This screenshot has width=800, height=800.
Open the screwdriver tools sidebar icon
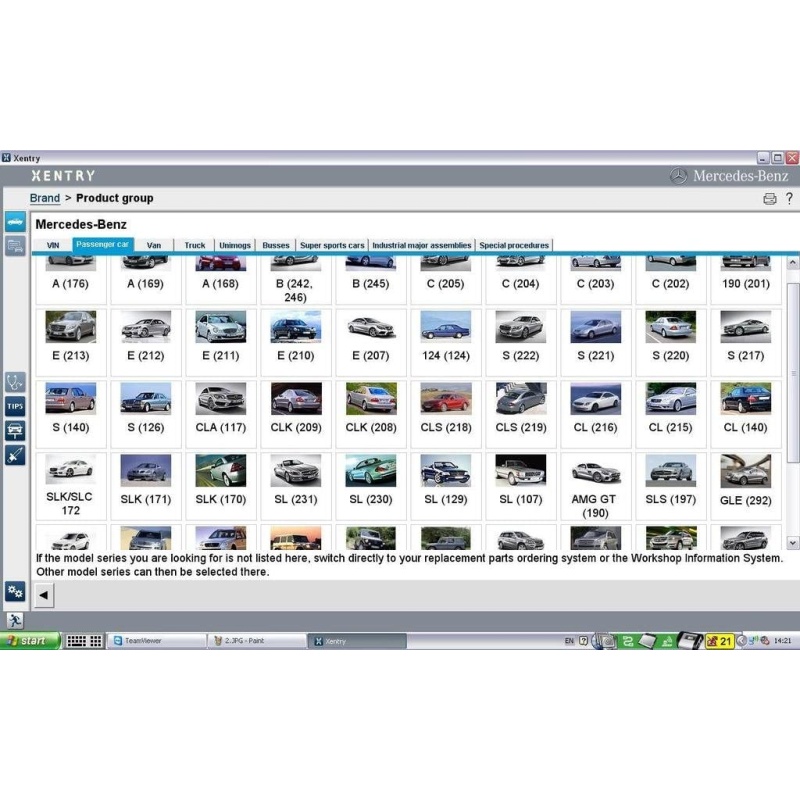click(15, 455)
